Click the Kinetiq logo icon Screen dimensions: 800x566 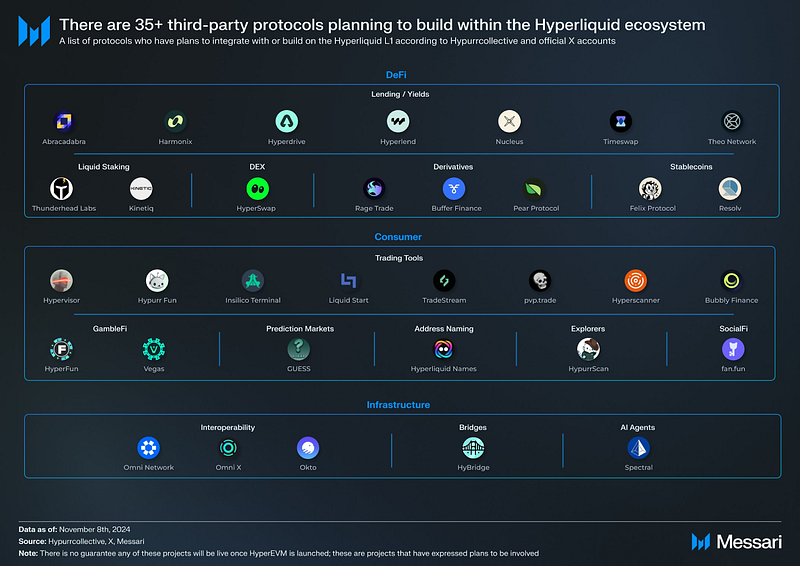click(141, 189)
